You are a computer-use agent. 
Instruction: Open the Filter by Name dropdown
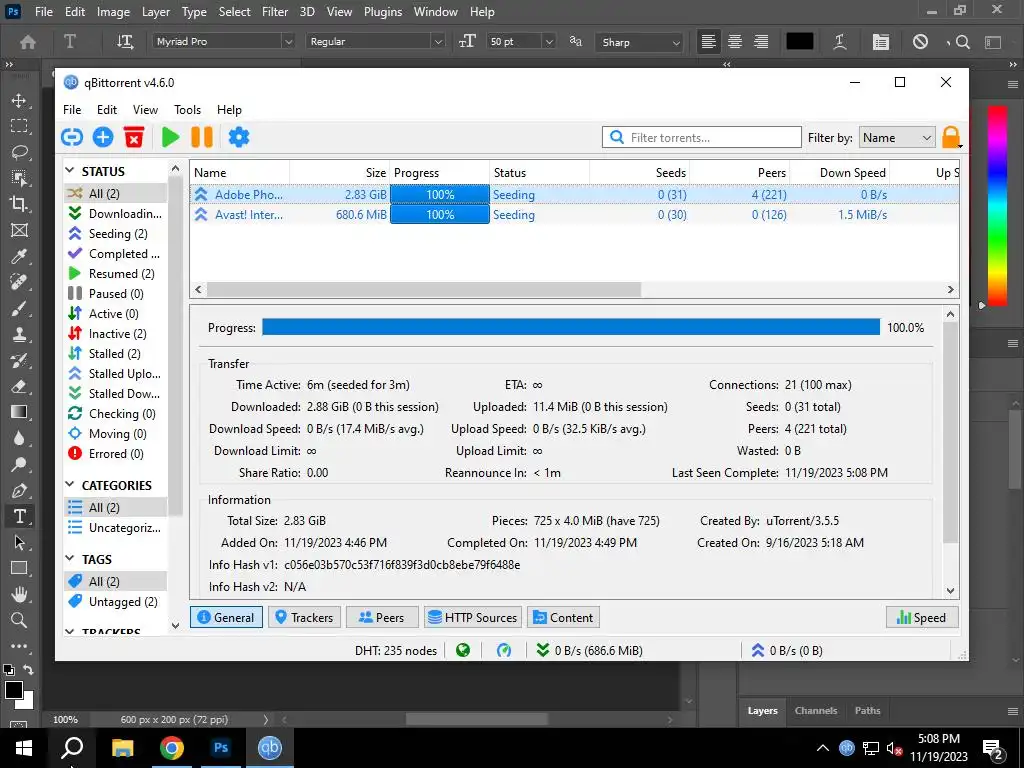click(x=897, y=138)
